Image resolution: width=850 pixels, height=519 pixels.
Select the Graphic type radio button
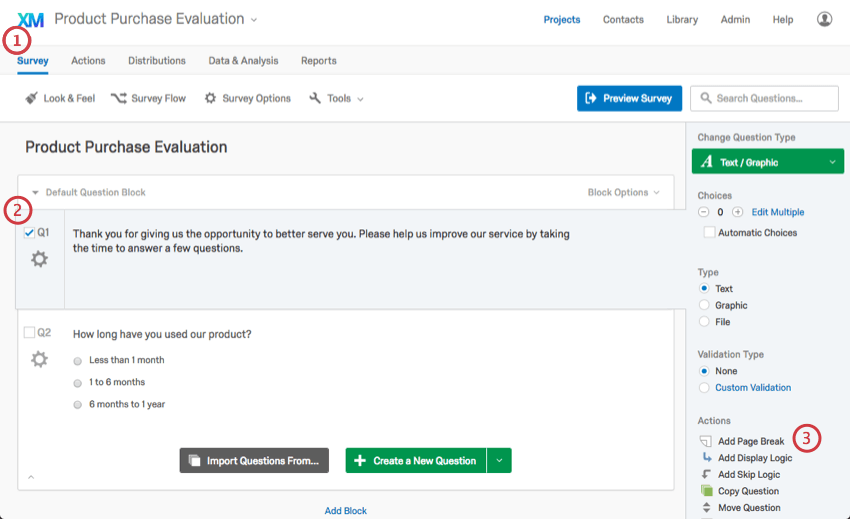[x=705, y=305]
